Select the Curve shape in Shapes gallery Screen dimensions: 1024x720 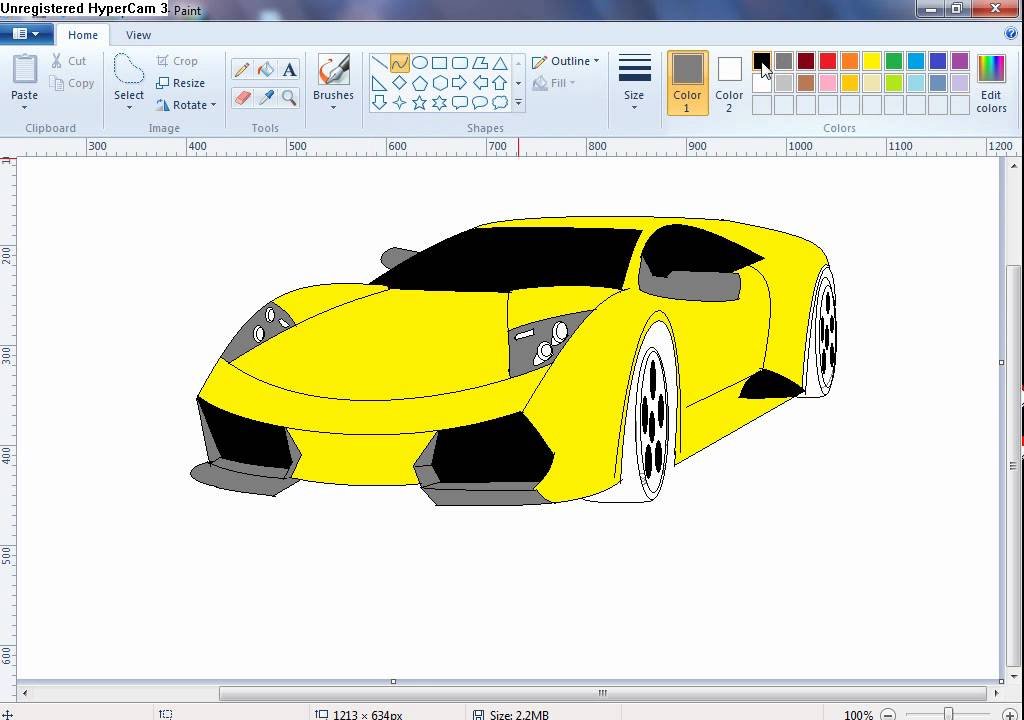click(399, 62)
